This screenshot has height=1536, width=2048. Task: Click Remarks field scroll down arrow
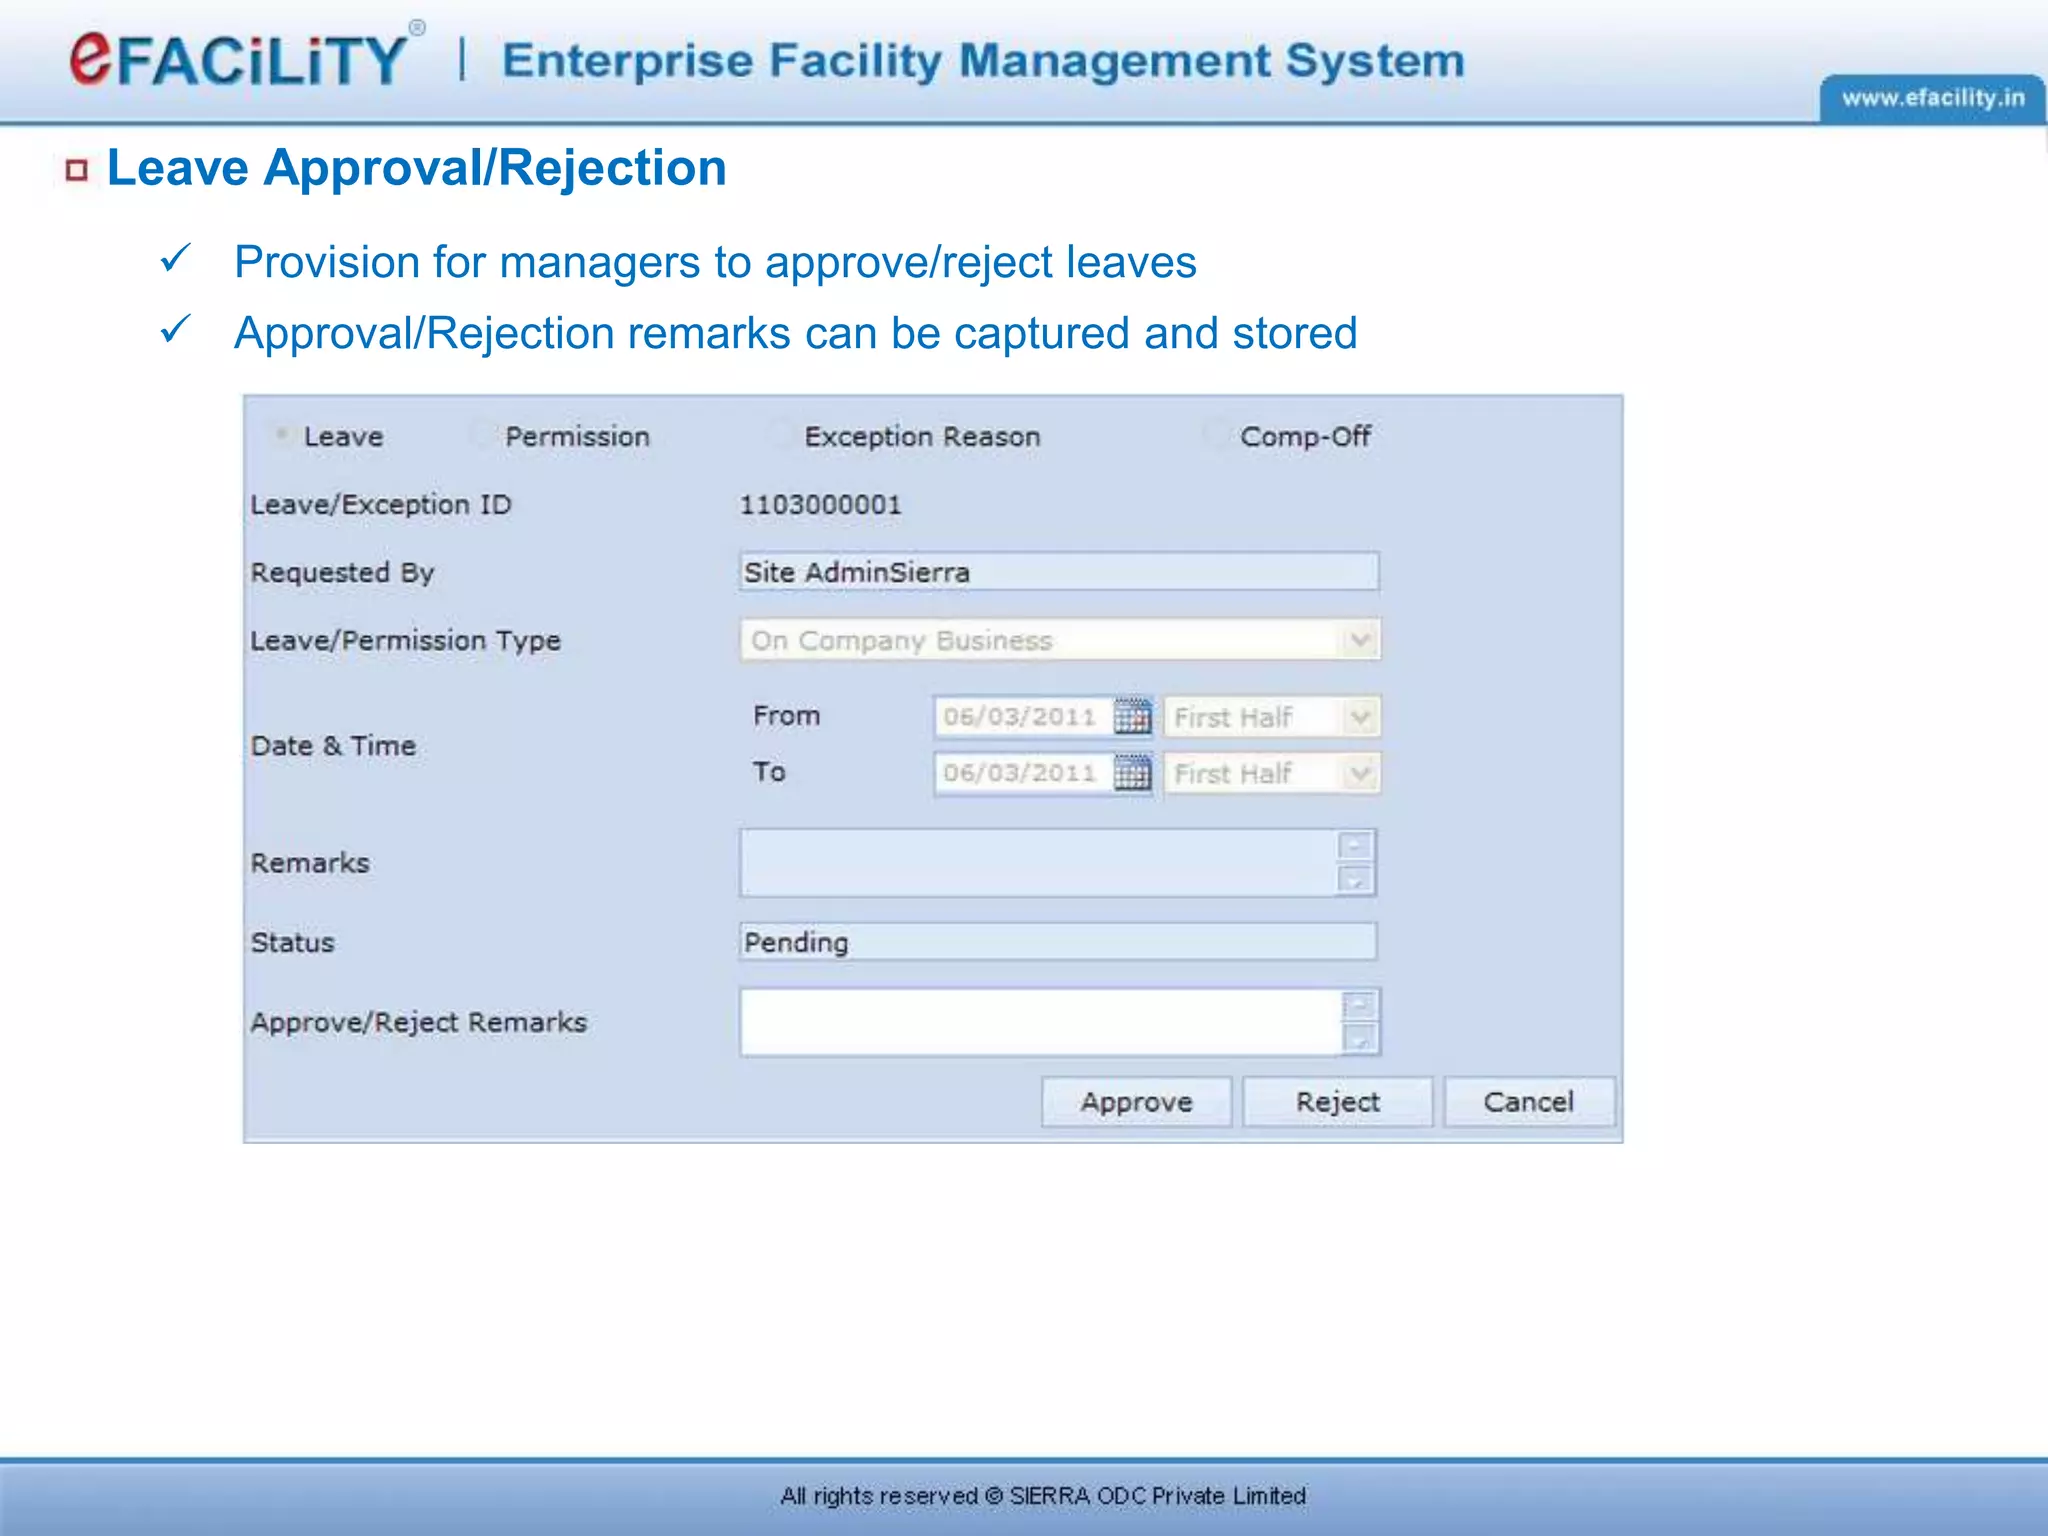pyautogui.click(x=1355, y=880)
